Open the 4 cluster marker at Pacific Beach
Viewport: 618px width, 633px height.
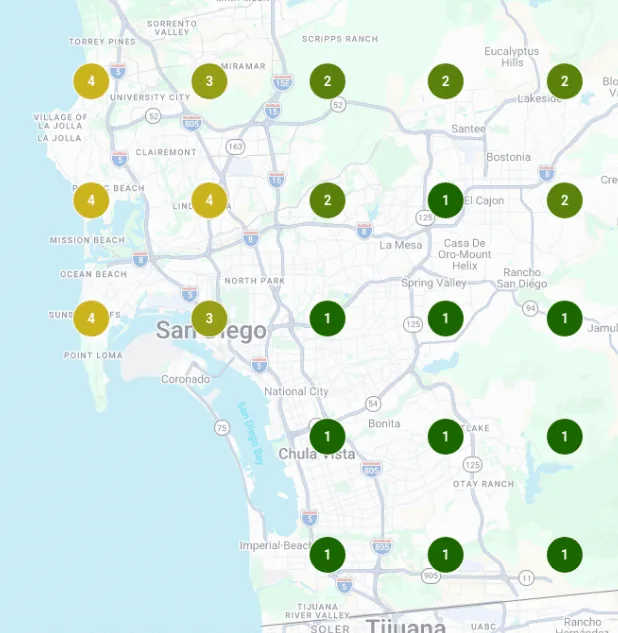(91, 200)
